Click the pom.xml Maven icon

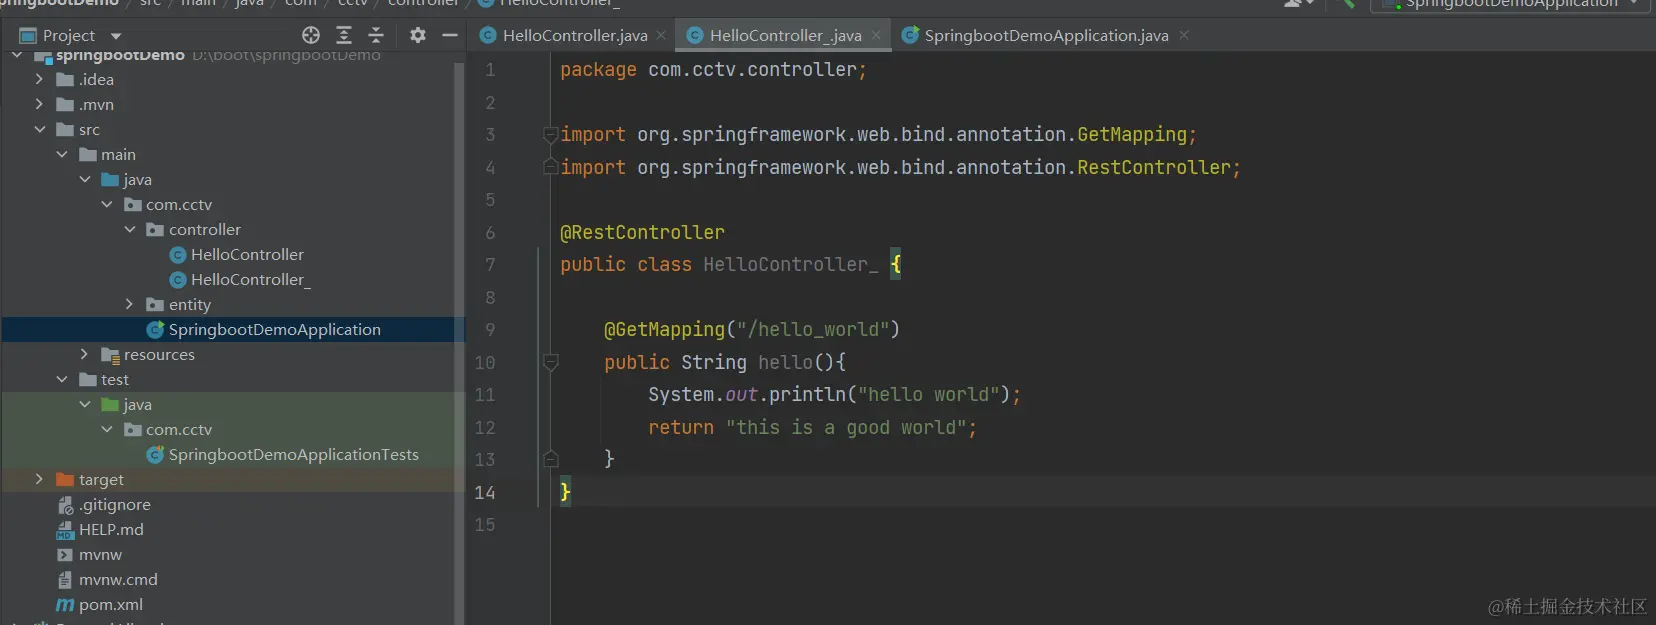(x=65, y=604)
